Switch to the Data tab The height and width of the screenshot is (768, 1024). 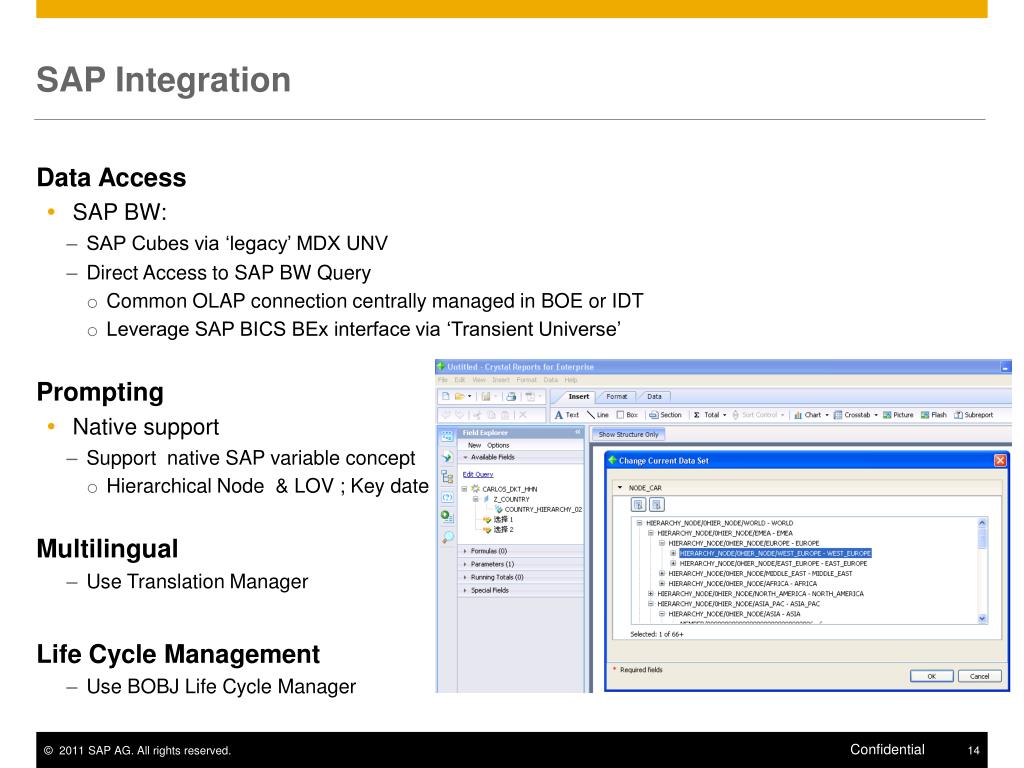click(654, 396)
